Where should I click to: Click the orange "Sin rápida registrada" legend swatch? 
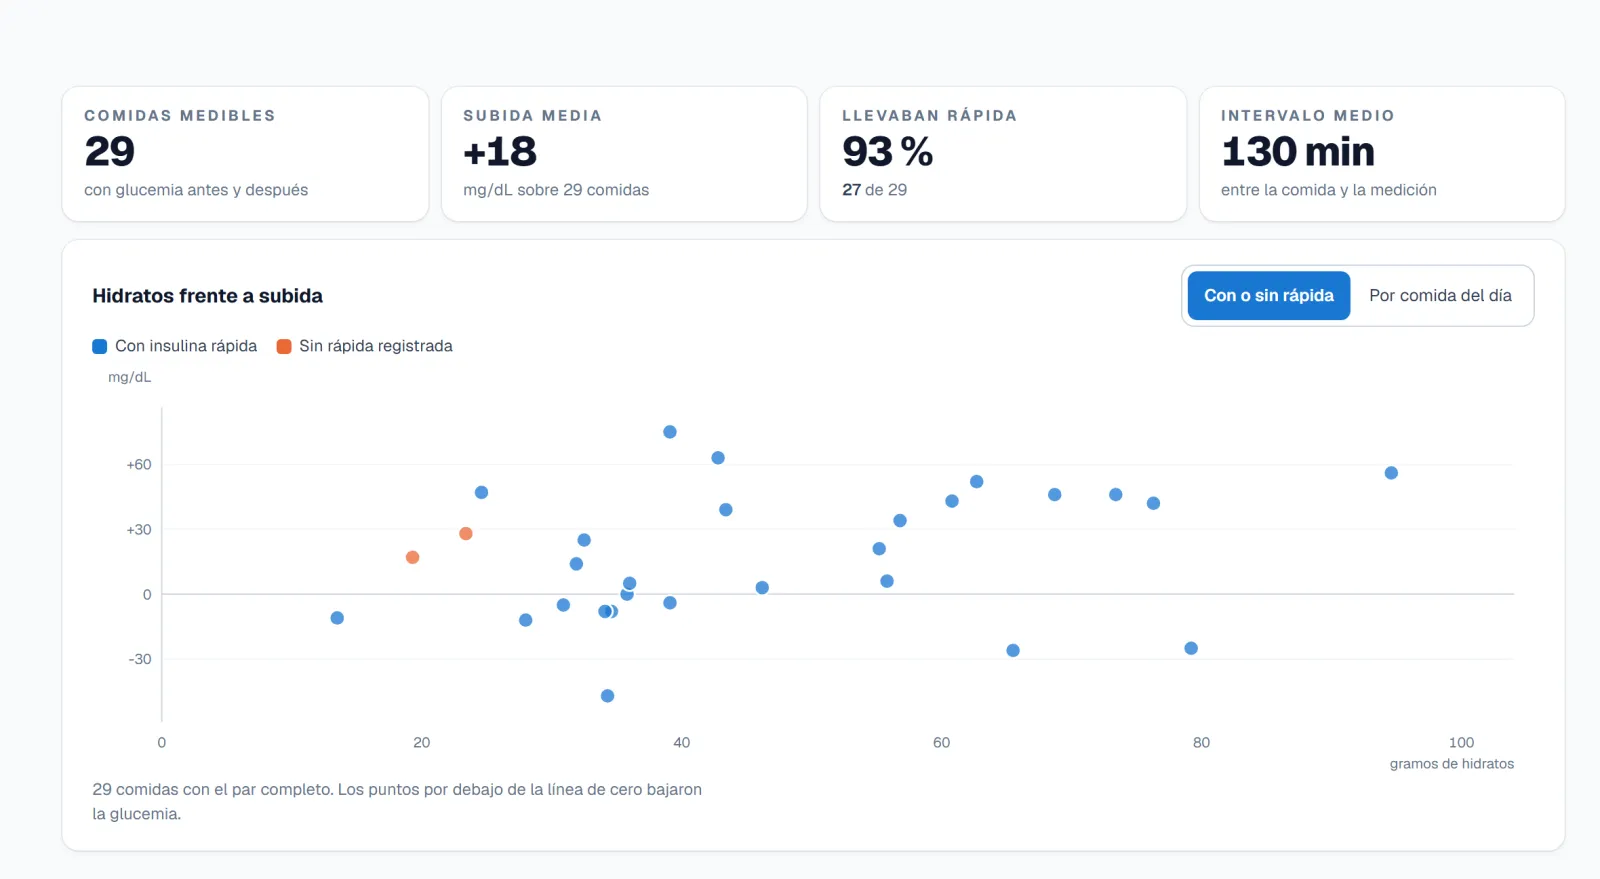point(284,346)
